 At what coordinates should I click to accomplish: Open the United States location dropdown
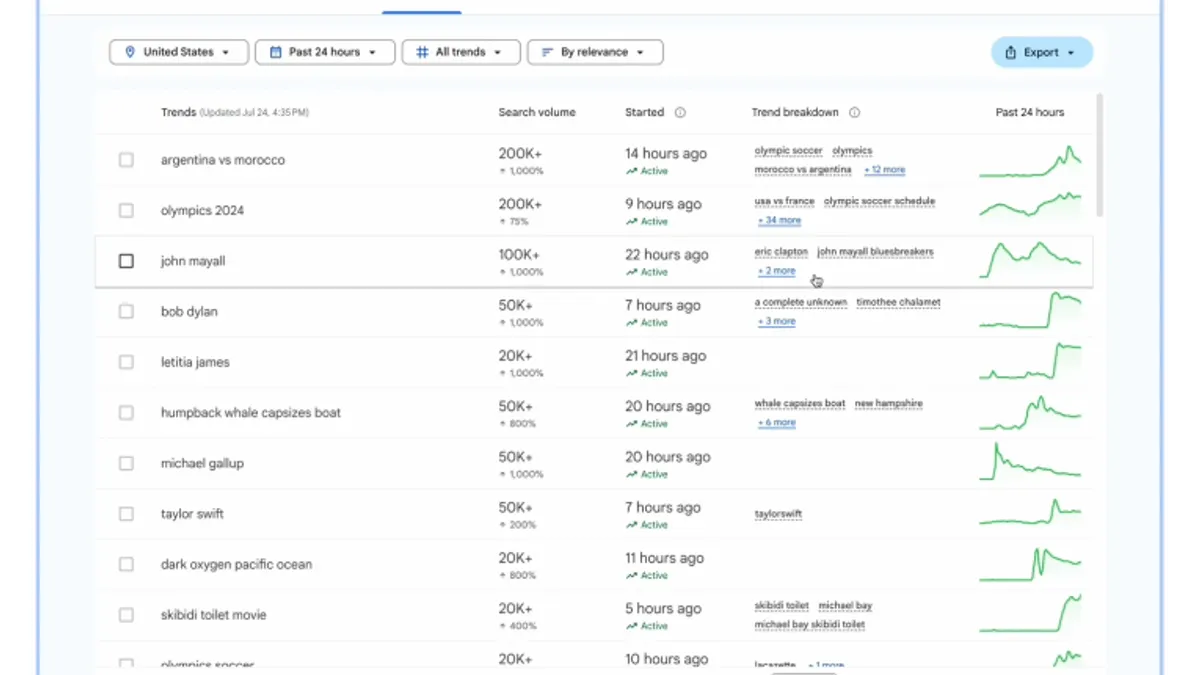point(179,52)
